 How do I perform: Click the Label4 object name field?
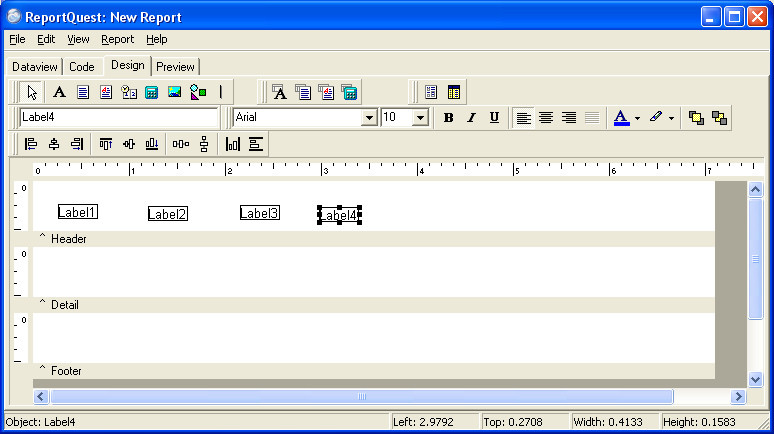point(118,118)
